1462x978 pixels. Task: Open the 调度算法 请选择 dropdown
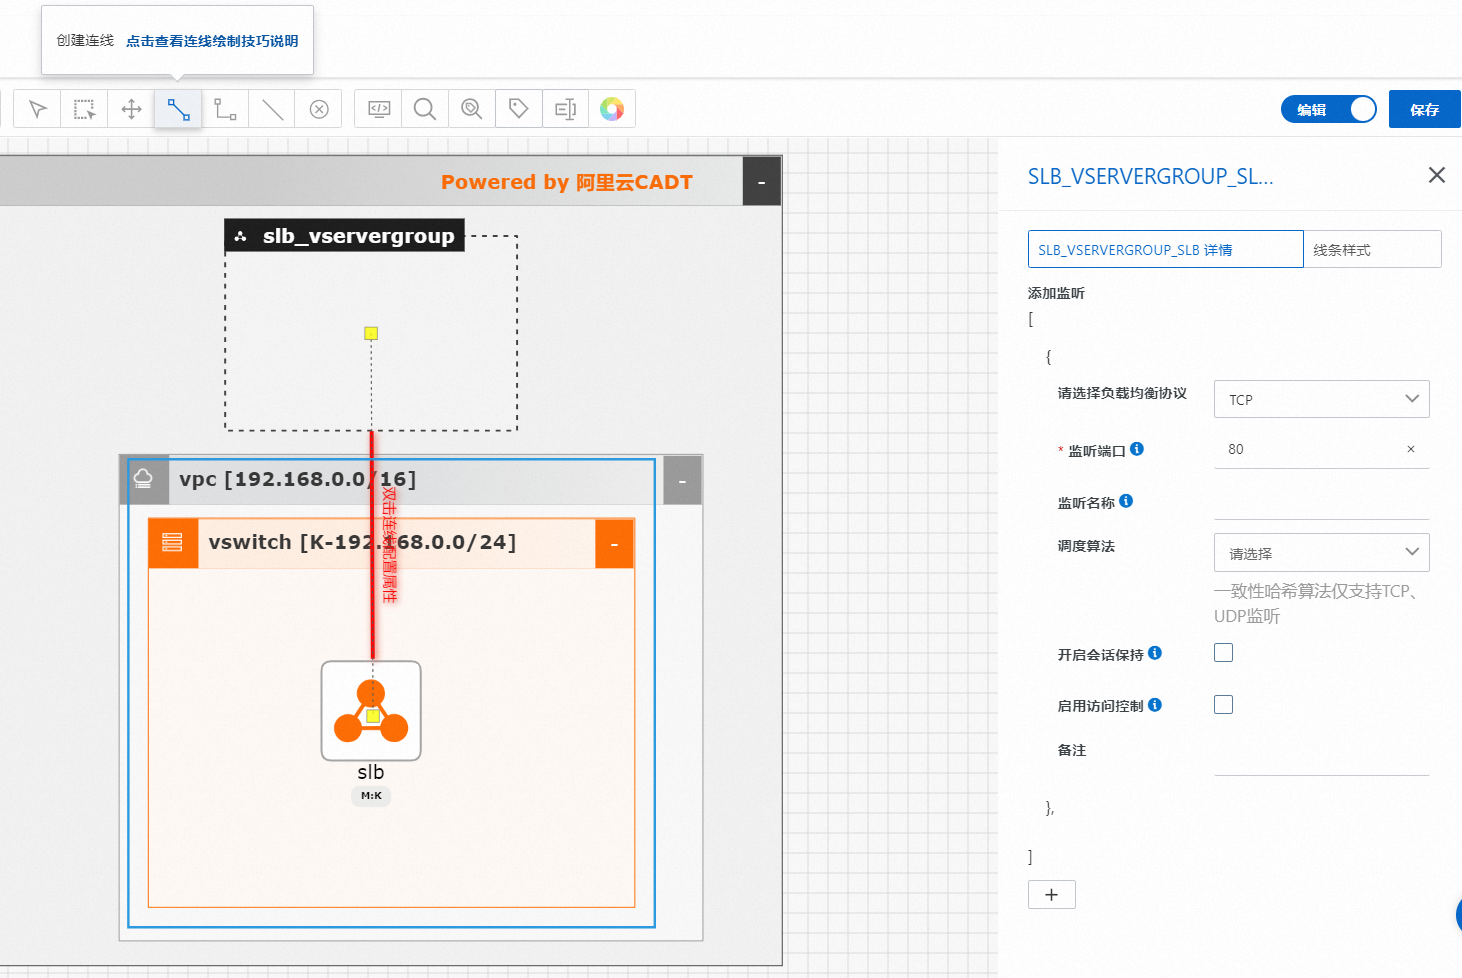point(1322,553)
